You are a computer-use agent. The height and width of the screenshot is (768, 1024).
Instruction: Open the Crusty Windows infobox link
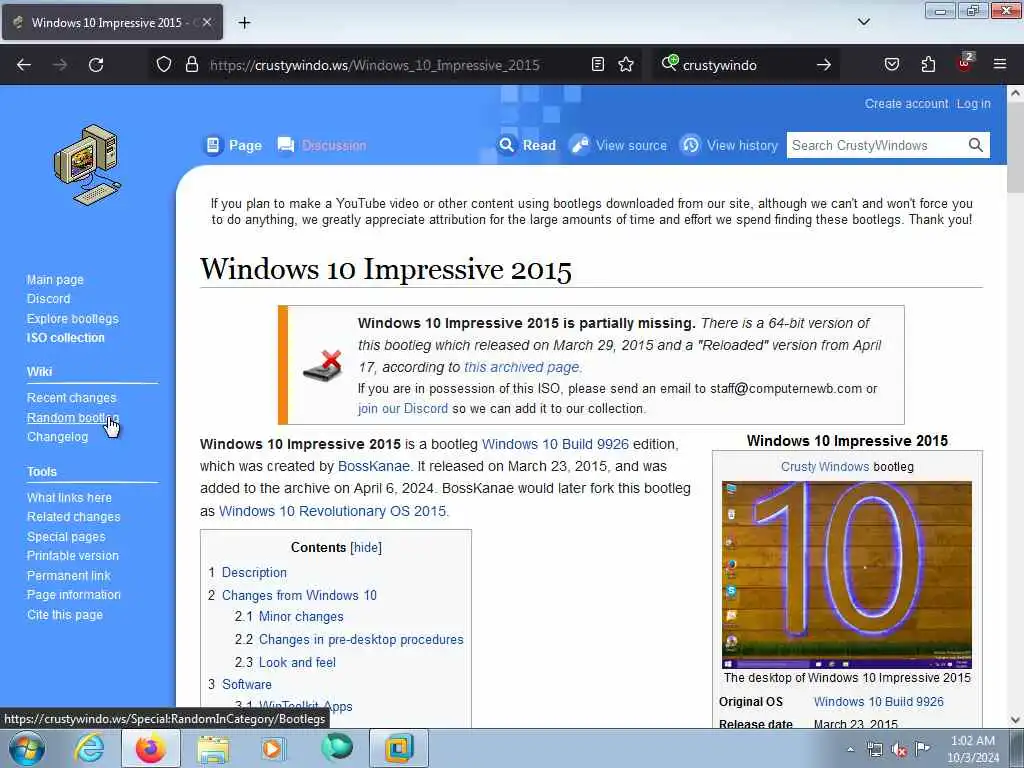click(x=825, y=466)
